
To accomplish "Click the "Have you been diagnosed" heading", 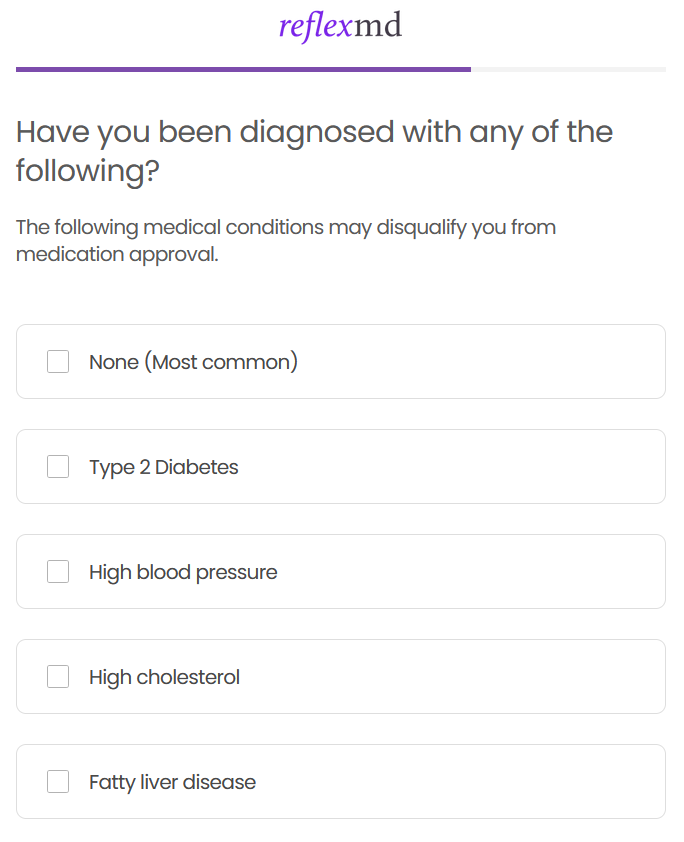I will (314, 151).
